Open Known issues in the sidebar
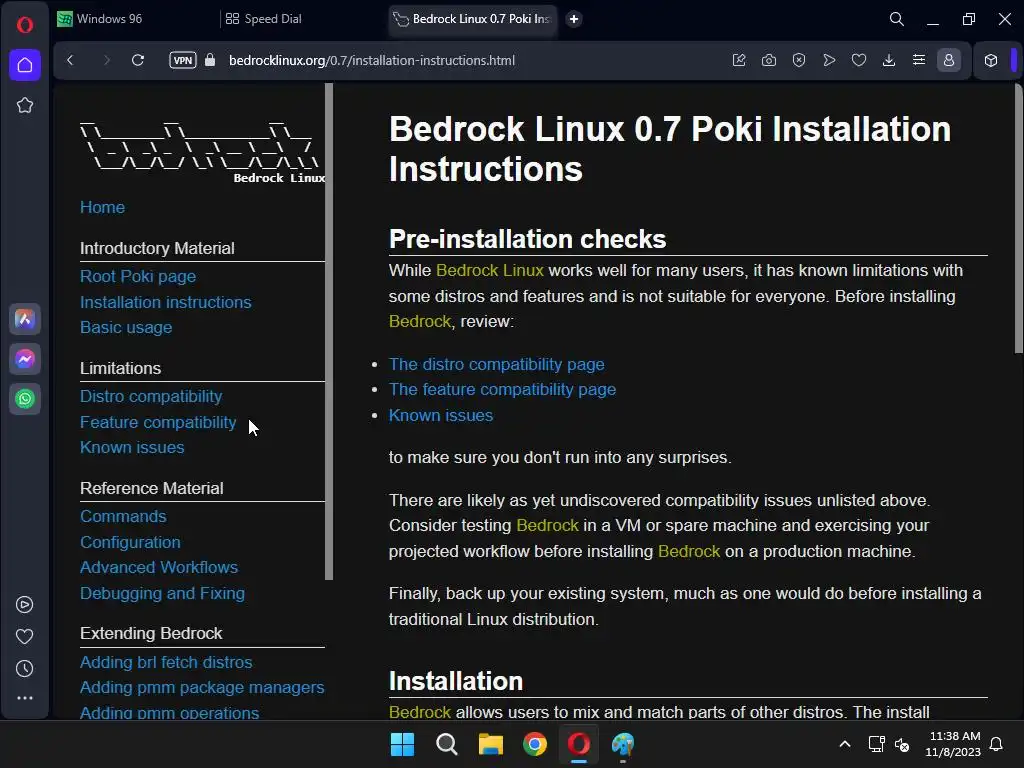The width and height of the screenshot is (1024, 768). 132,447
